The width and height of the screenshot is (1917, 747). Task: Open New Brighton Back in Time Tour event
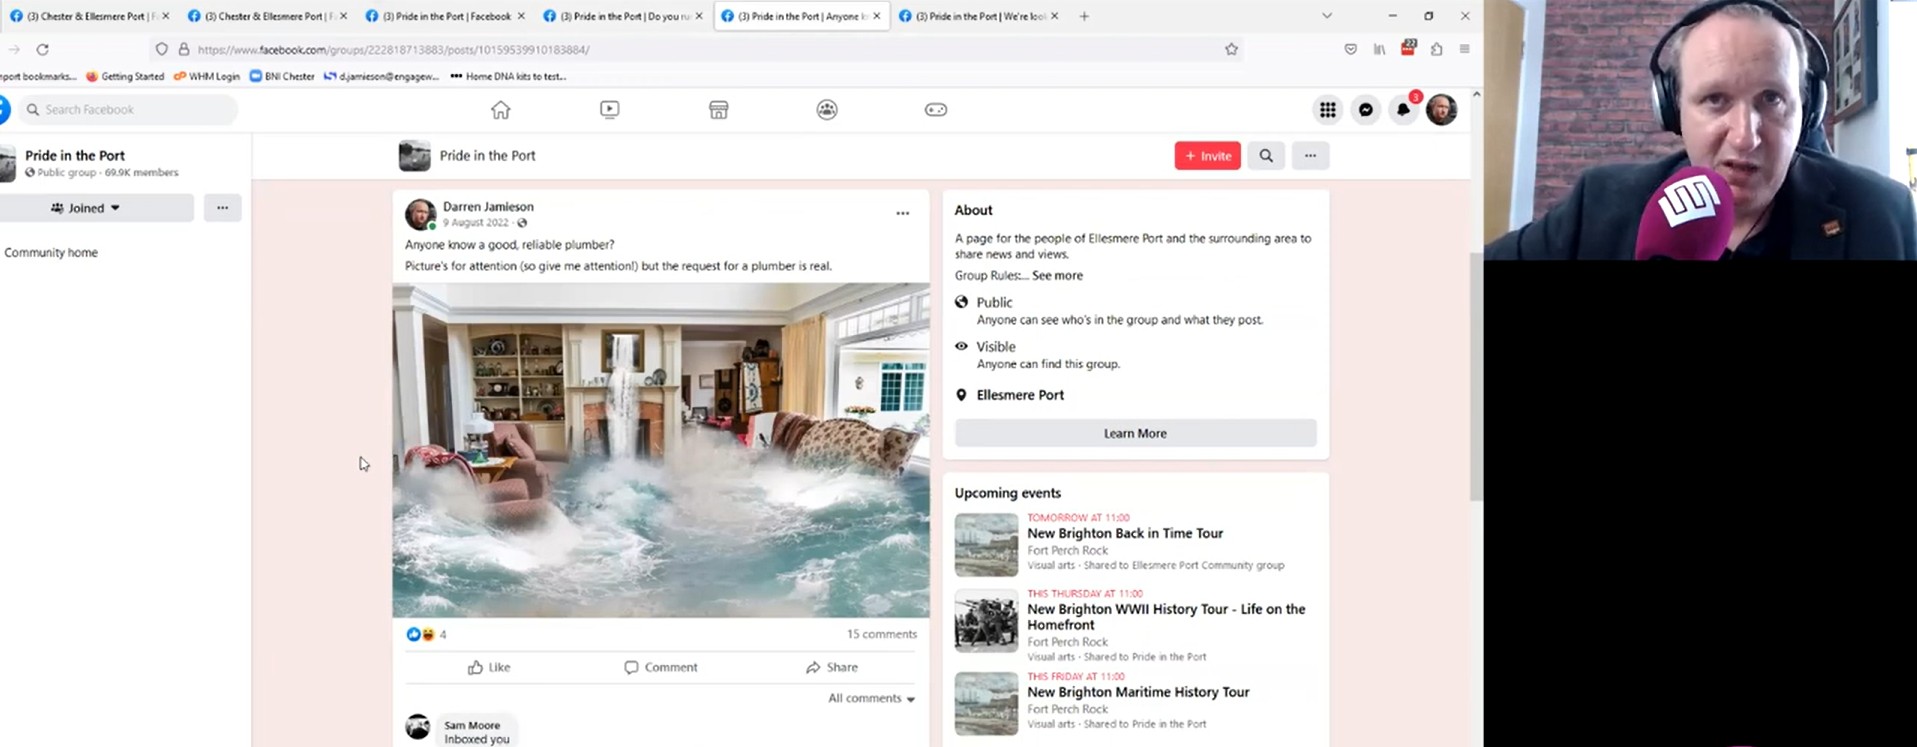(x=1125, y=533)
